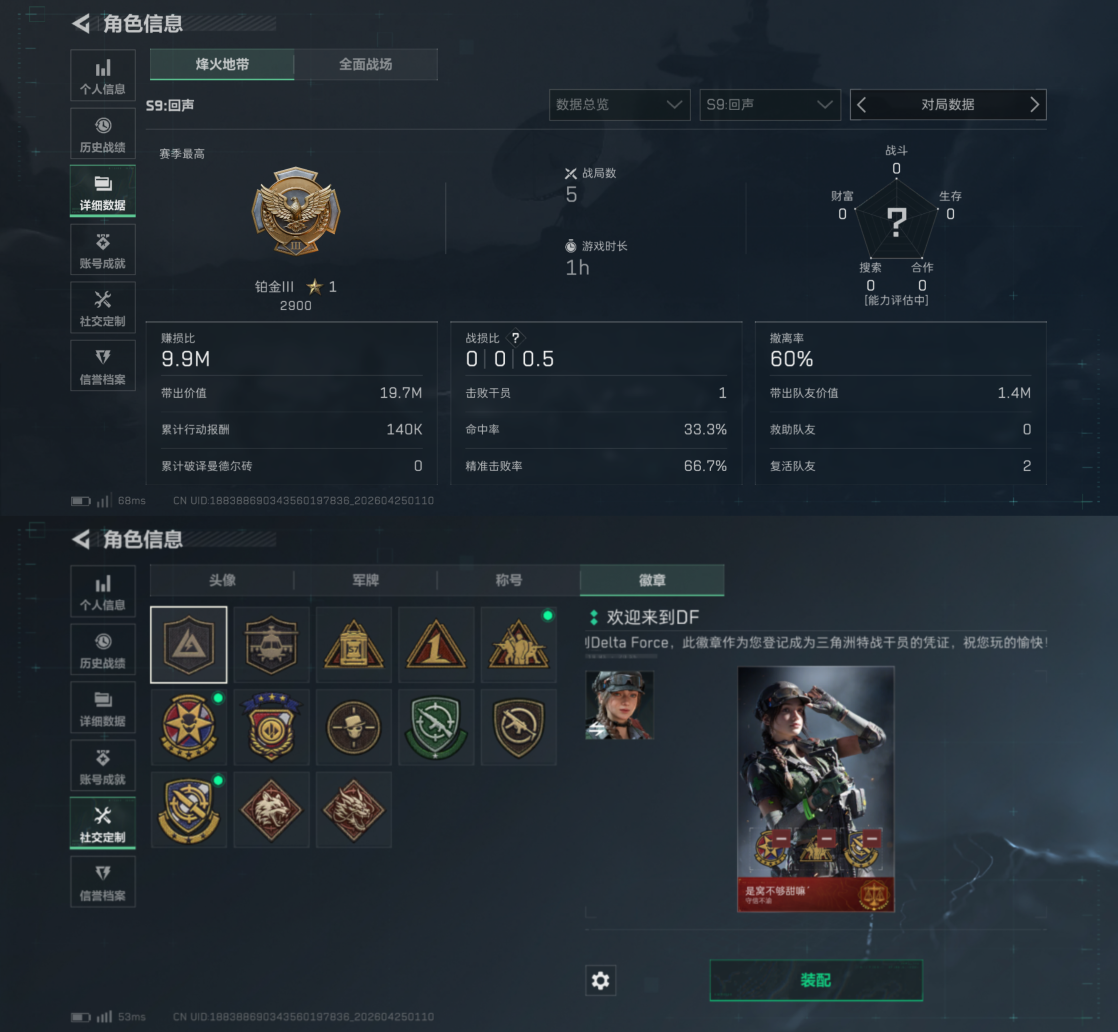The image size is (1118, 1032).
Task: Open badge settings gear icon
Action: coord(600,981)
